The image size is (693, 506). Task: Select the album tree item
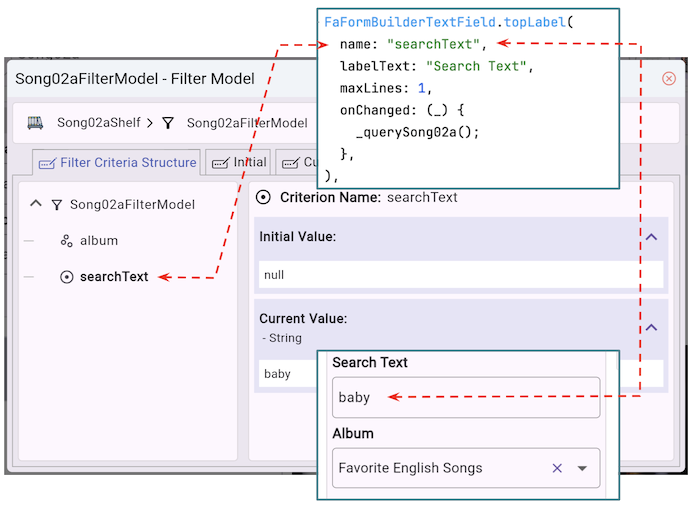point(99,241)
